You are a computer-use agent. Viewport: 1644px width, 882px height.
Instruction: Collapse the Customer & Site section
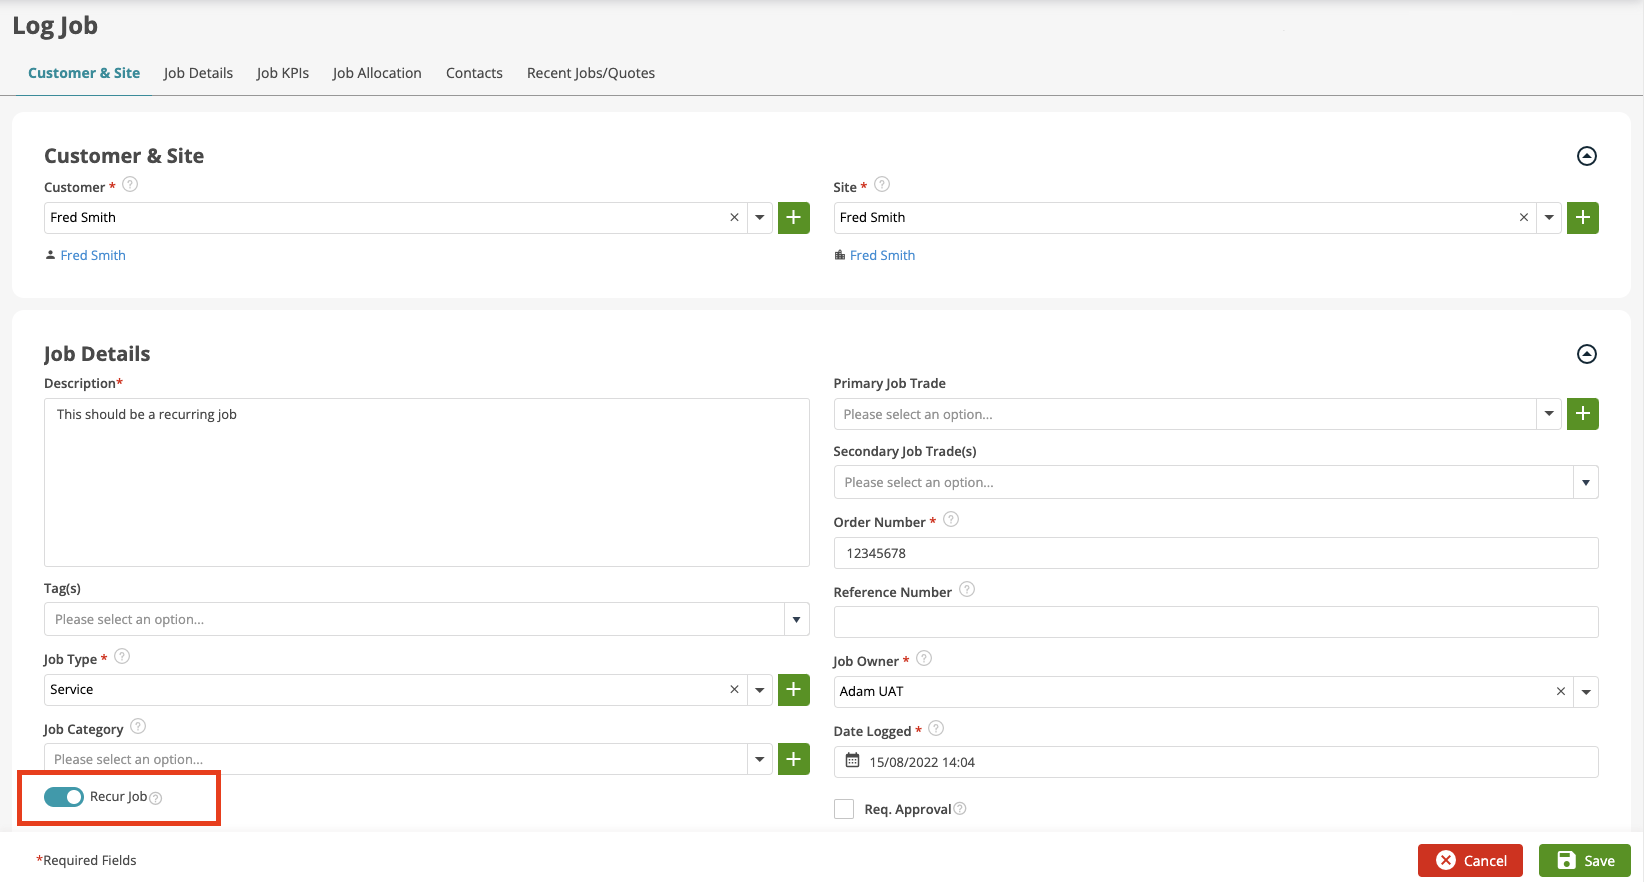(x=1587, y=156)
